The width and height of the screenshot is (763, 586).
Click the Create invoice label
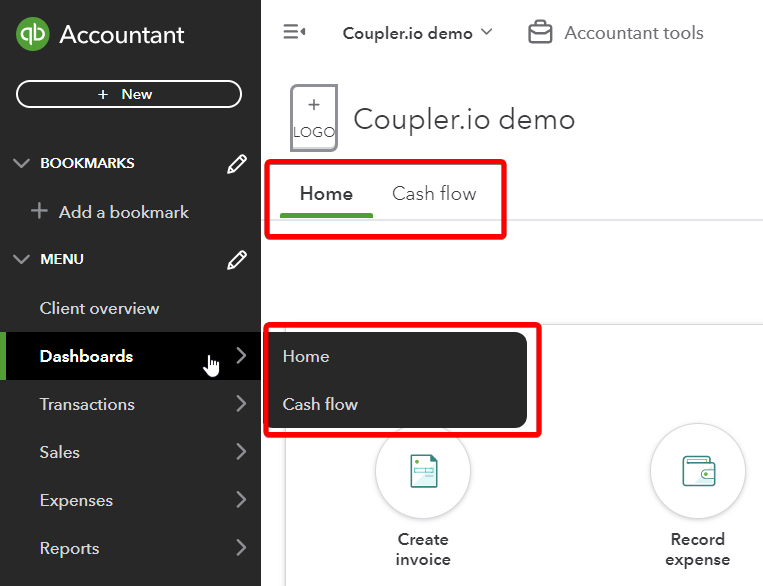[423, 549]
